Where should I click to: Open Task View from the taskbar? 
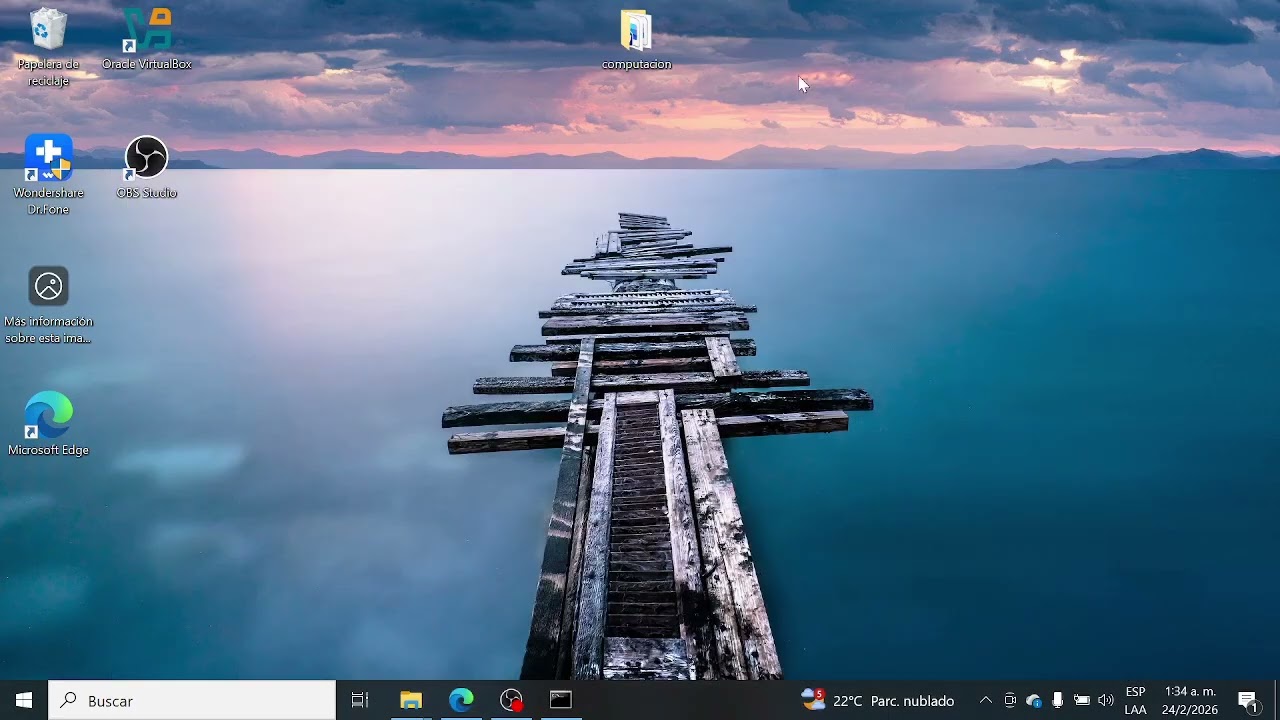pos(360,700)
